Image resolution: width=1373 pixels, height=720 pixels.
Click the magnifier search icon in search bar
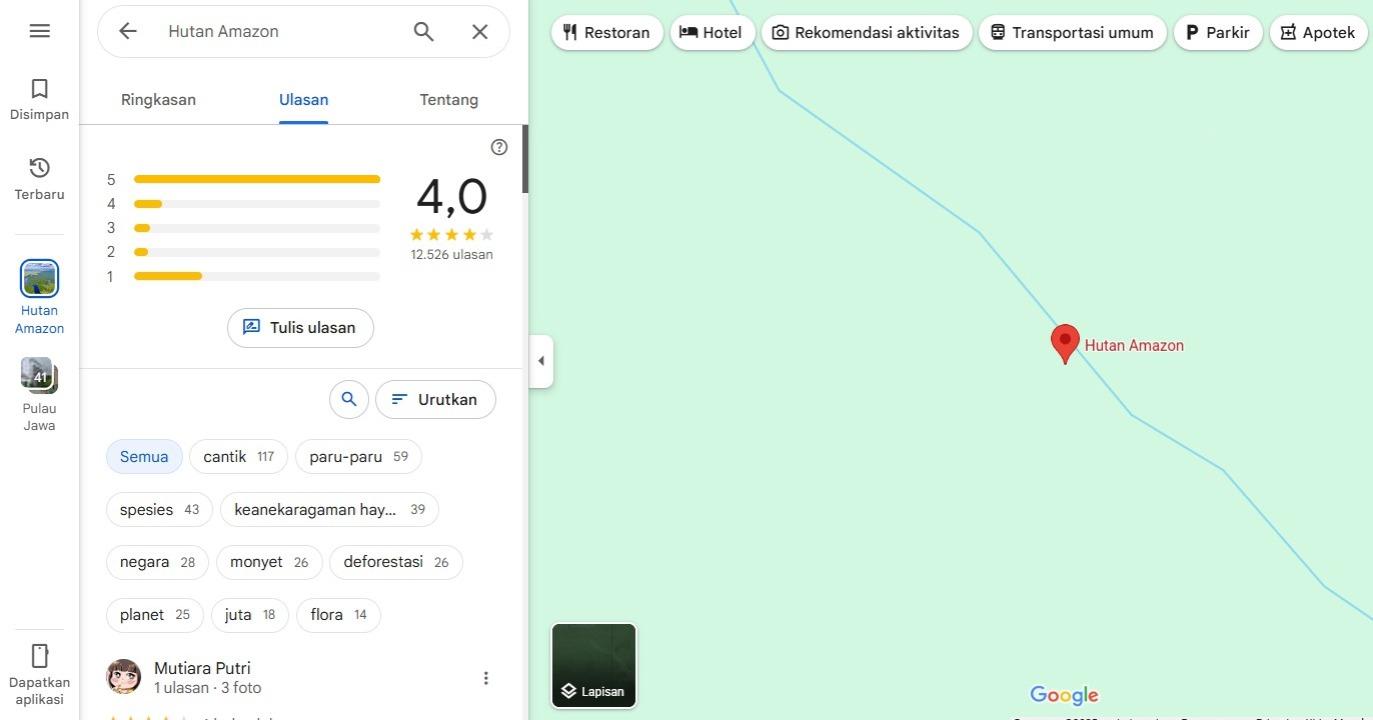click(x=424, y=32)
